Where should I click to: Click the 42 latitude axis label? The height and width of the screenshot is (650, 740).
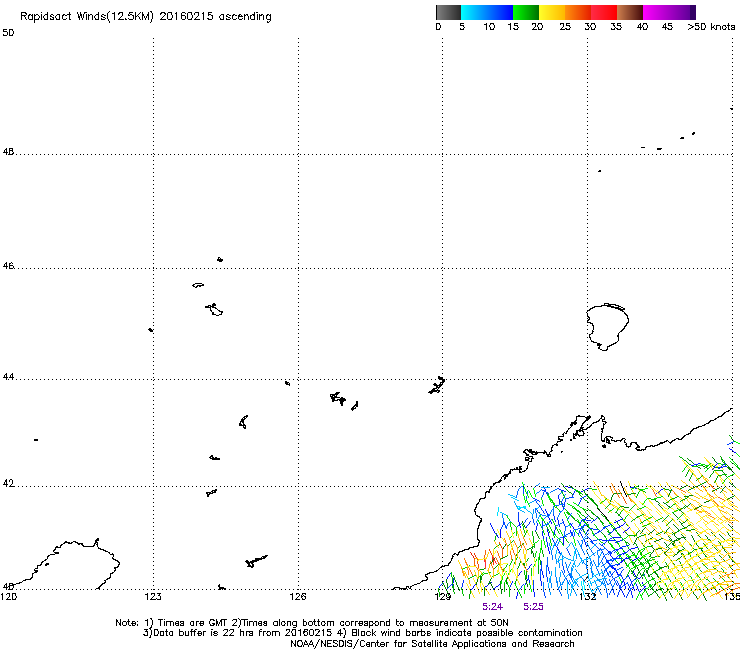pos(8,484)
